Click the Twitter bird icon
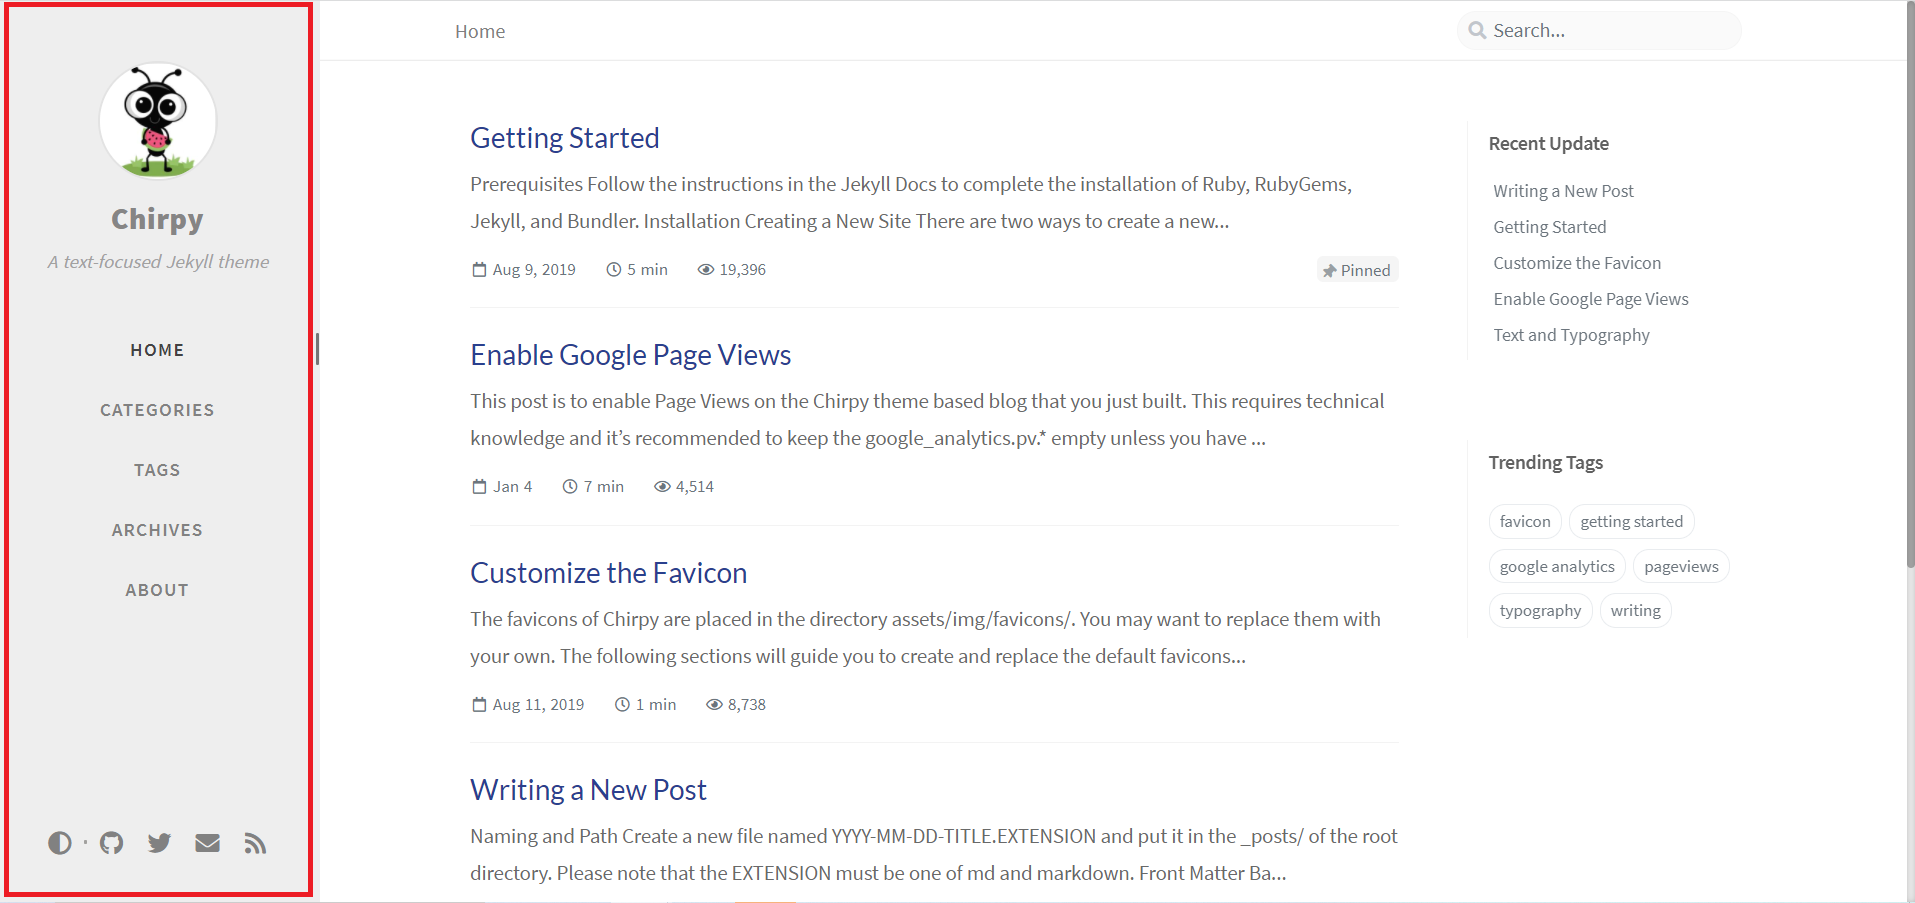Viewport: 1915px width, 903px height. 159,843
